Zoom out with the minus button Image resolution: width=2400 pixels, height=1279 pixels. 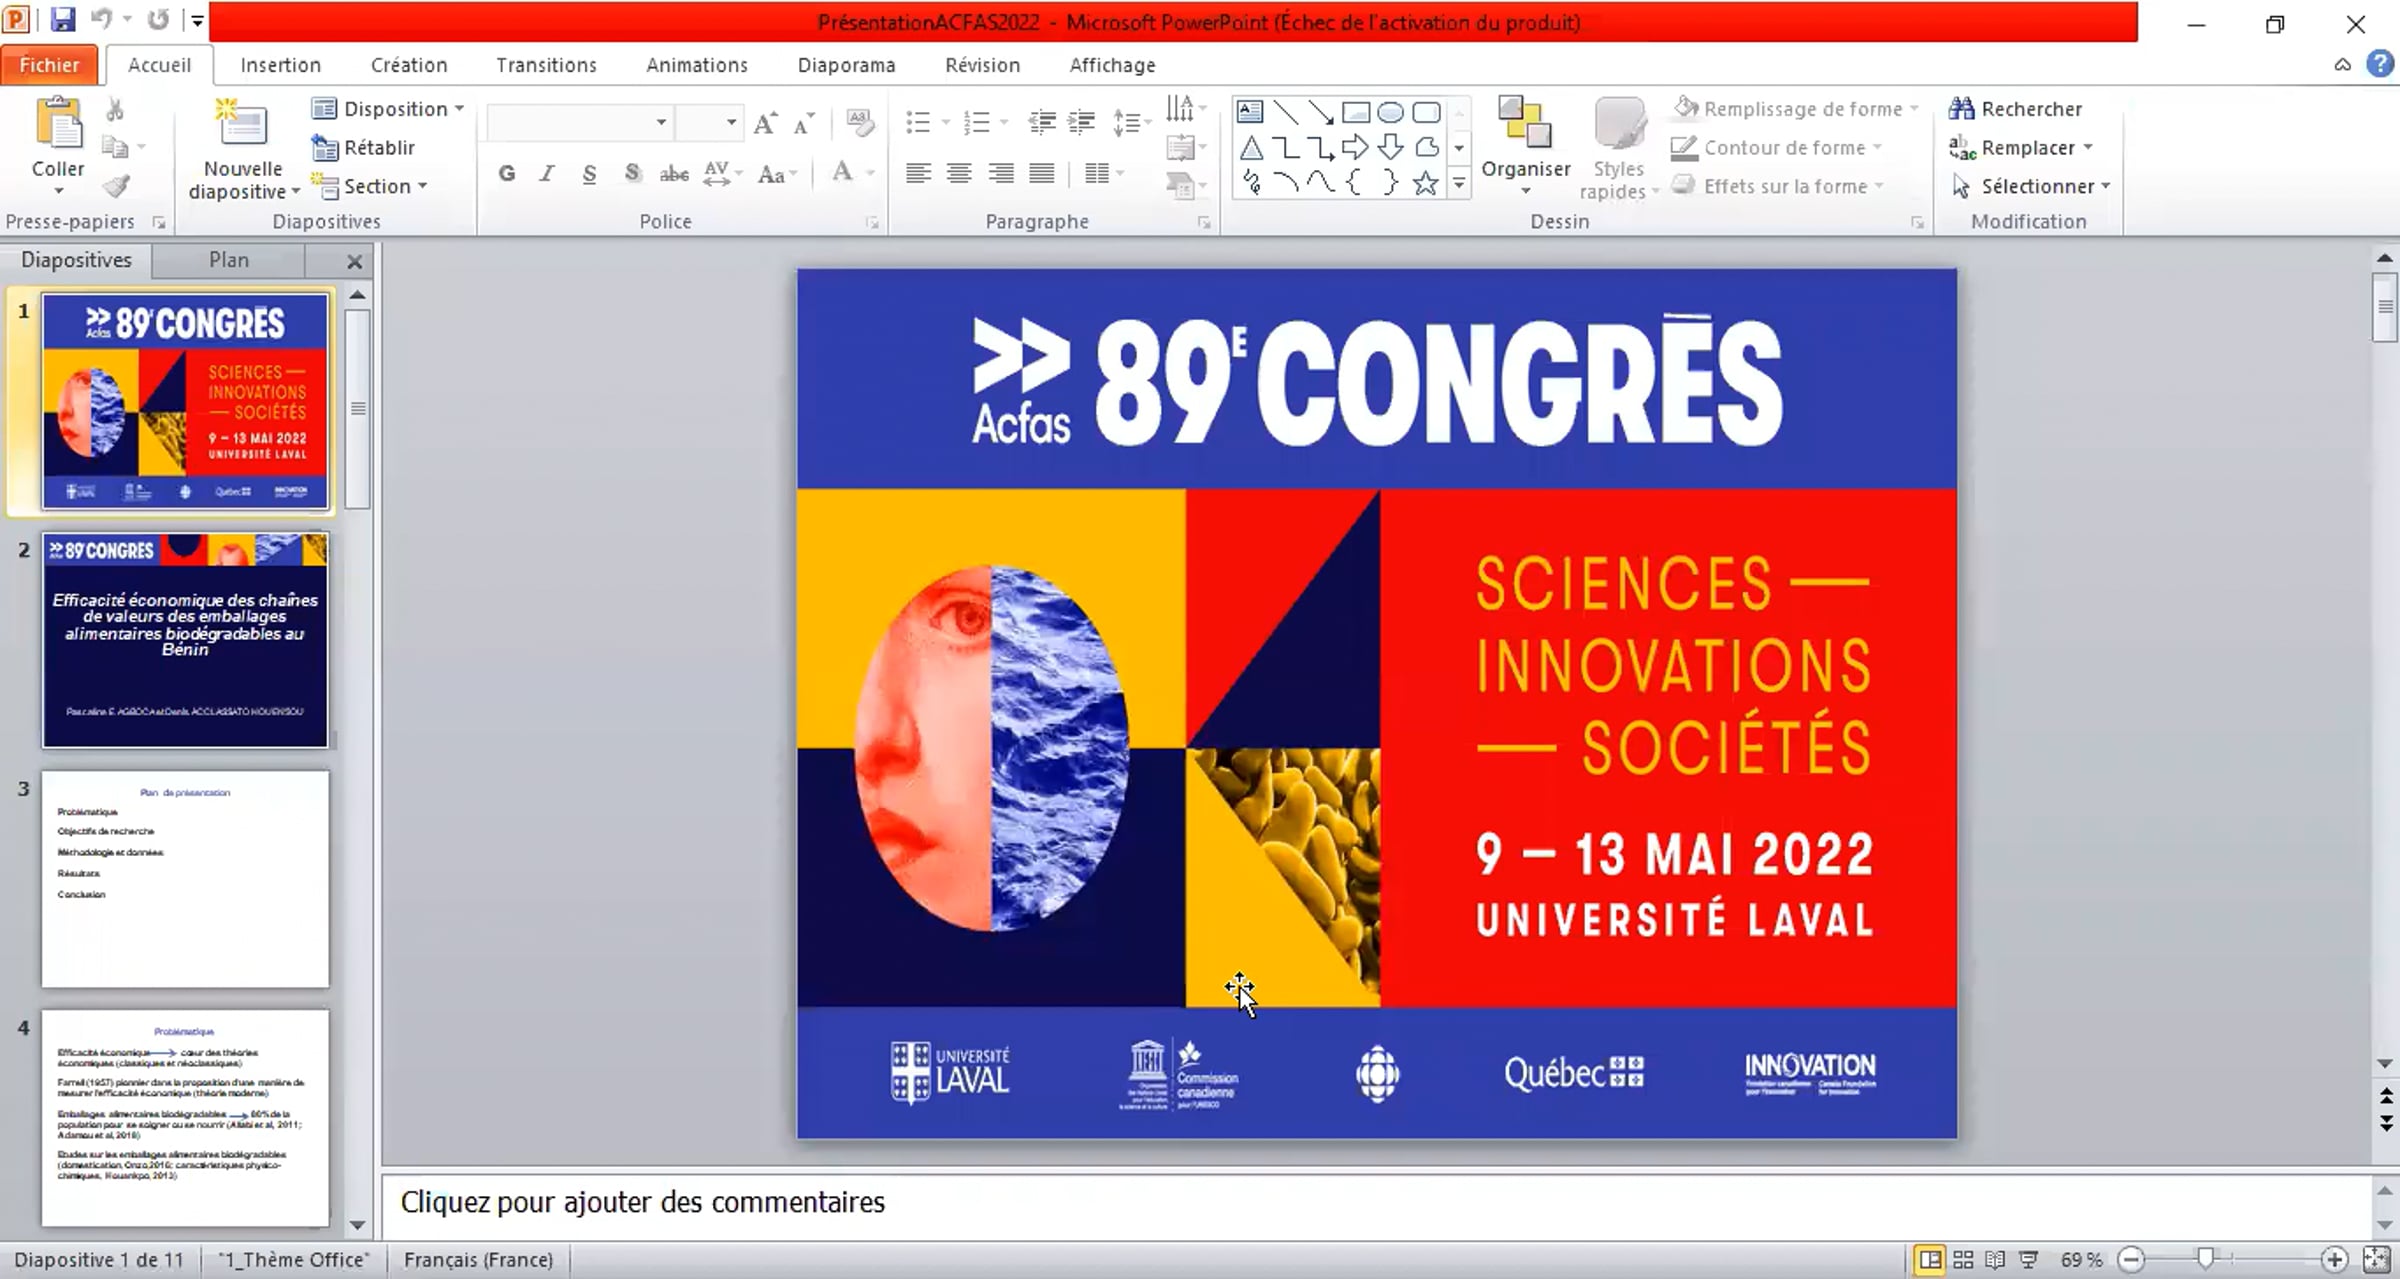[2131, 1260]
